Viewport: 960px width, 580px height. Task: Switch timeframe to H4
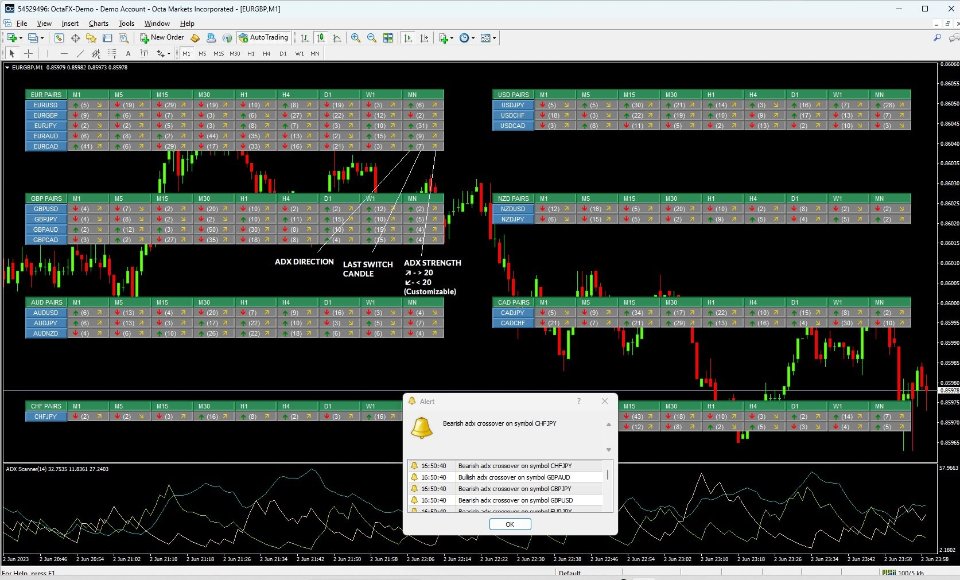point(266,54)
